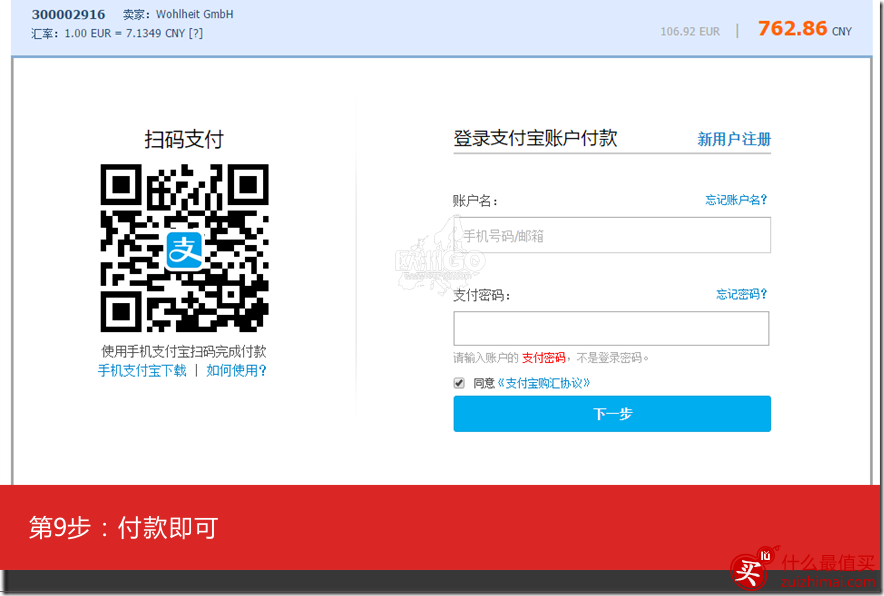The height and width of the screenshot is (596, 884).
Task: Focus the 账户名 phone/email input field
Action: coord(612,235)
